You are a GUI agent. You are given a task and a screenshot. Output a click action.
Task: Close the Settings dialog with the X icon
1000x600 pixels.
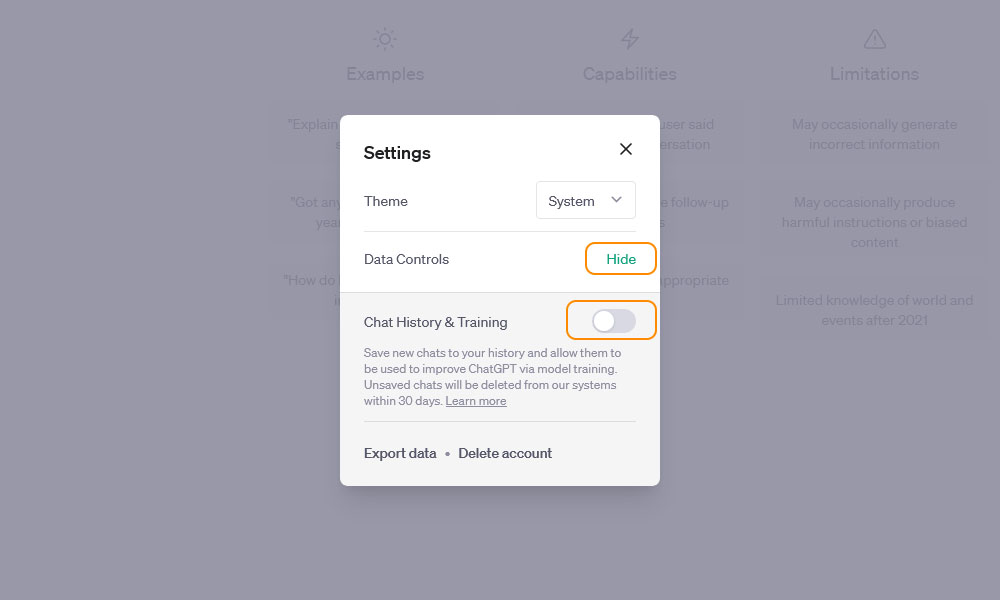[x=626, y=149]
